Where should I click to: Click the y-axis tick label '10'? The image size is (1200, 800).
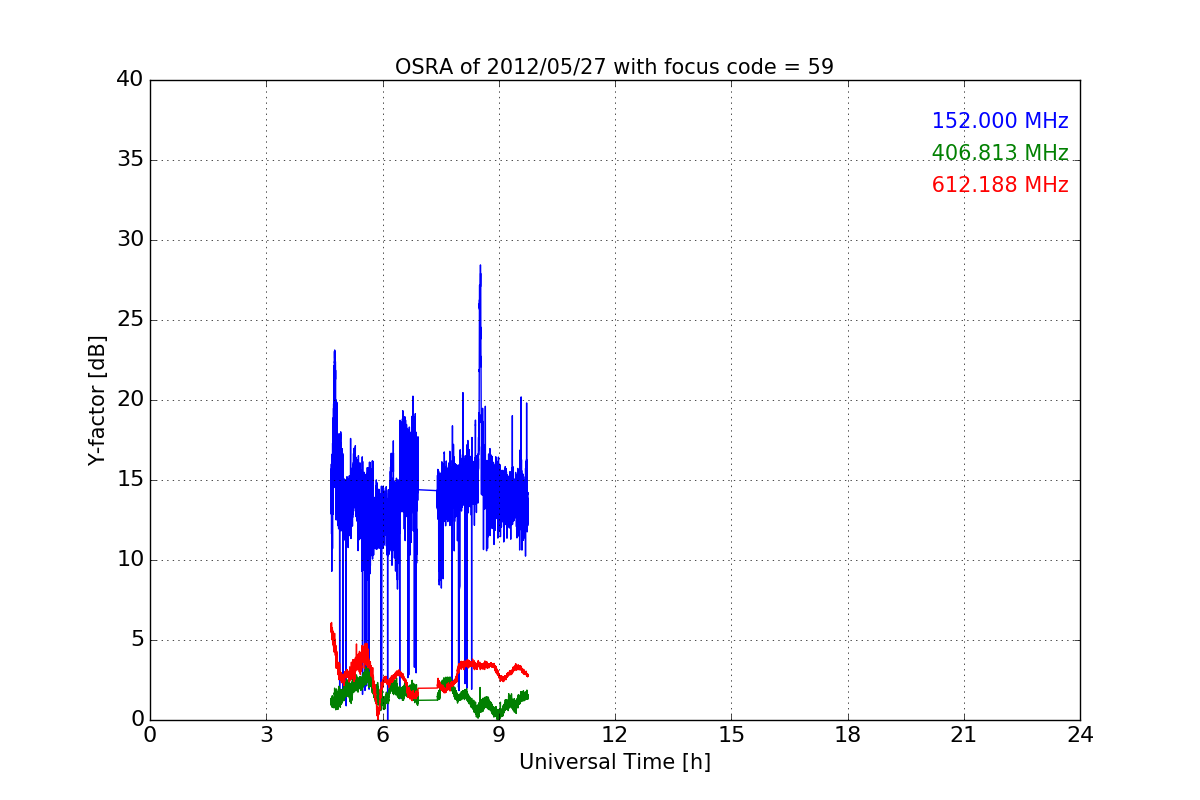click(130, 560)
